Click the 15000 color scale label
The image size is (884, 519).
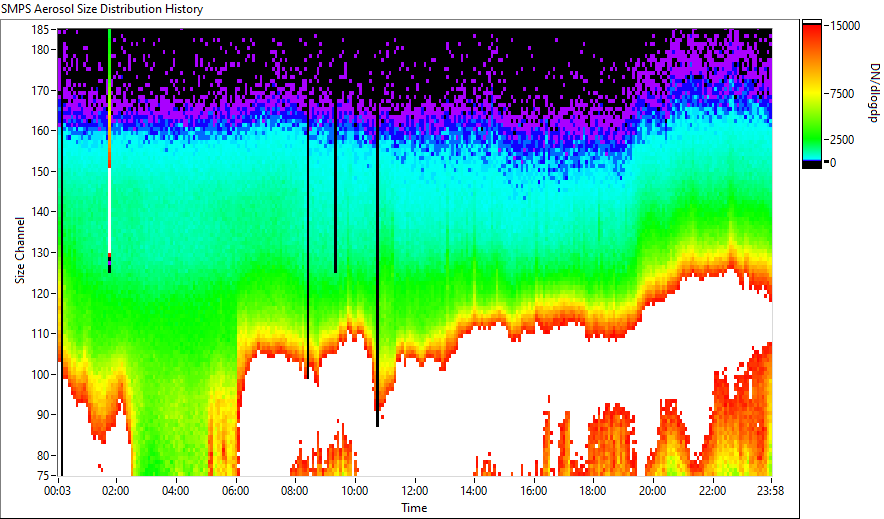(845, 26)
